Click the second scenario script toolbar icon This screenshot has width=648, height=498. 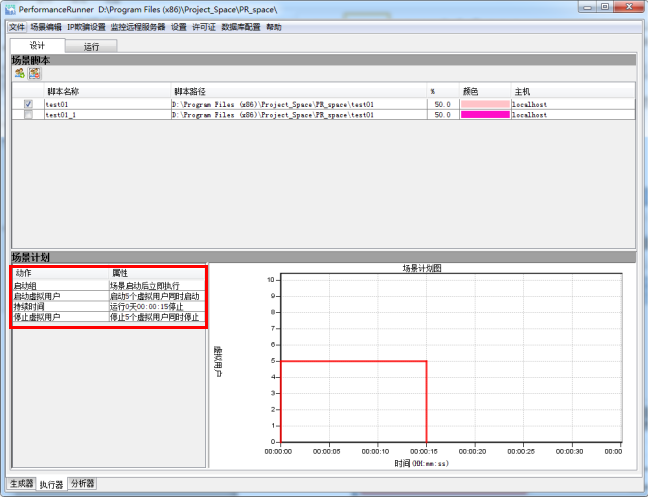coord(34,73)
